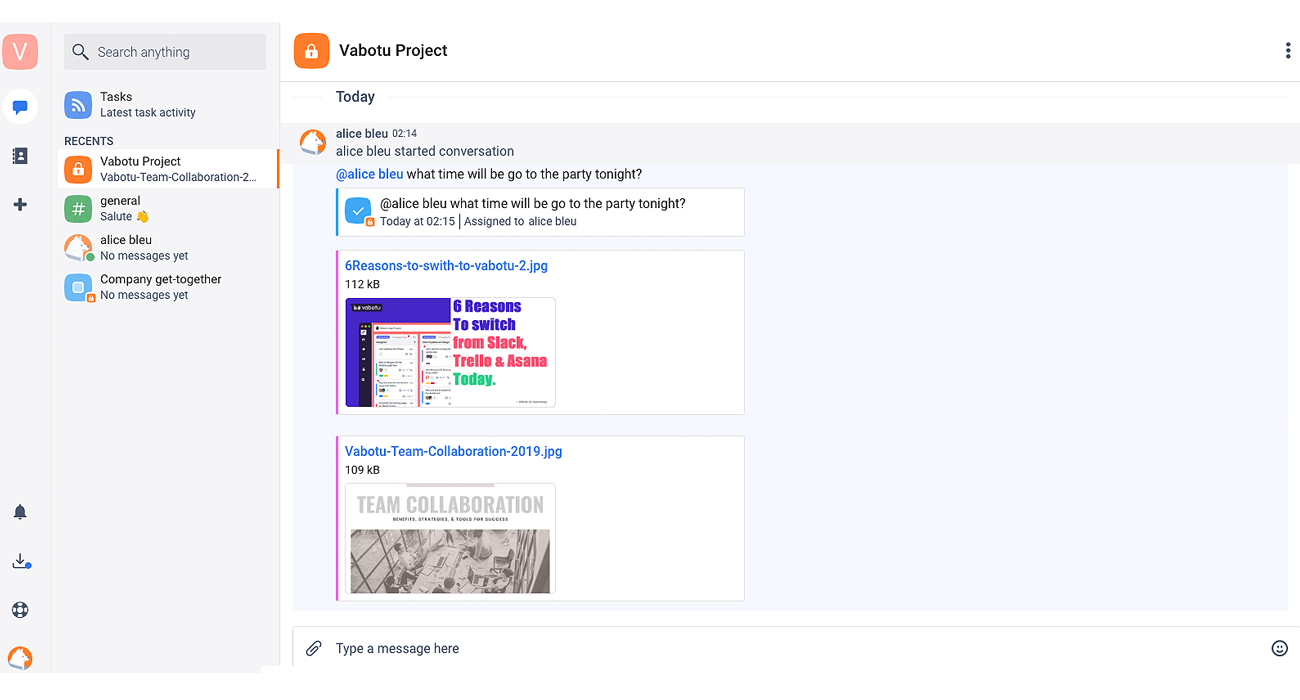This screenshot has height=700, width=1300.
Task: Open the 6Reasons-to-swith-to-vabotu-2.jpg file link
Action: point(446,266)
